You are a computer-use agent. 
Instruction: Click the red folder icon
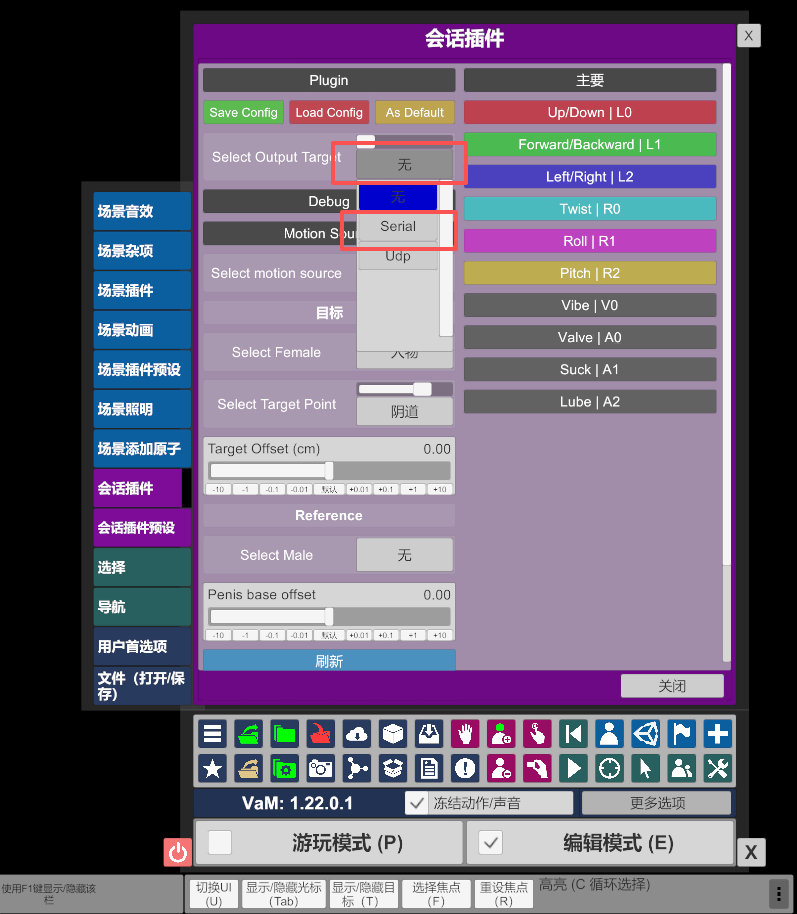(321, 733)
